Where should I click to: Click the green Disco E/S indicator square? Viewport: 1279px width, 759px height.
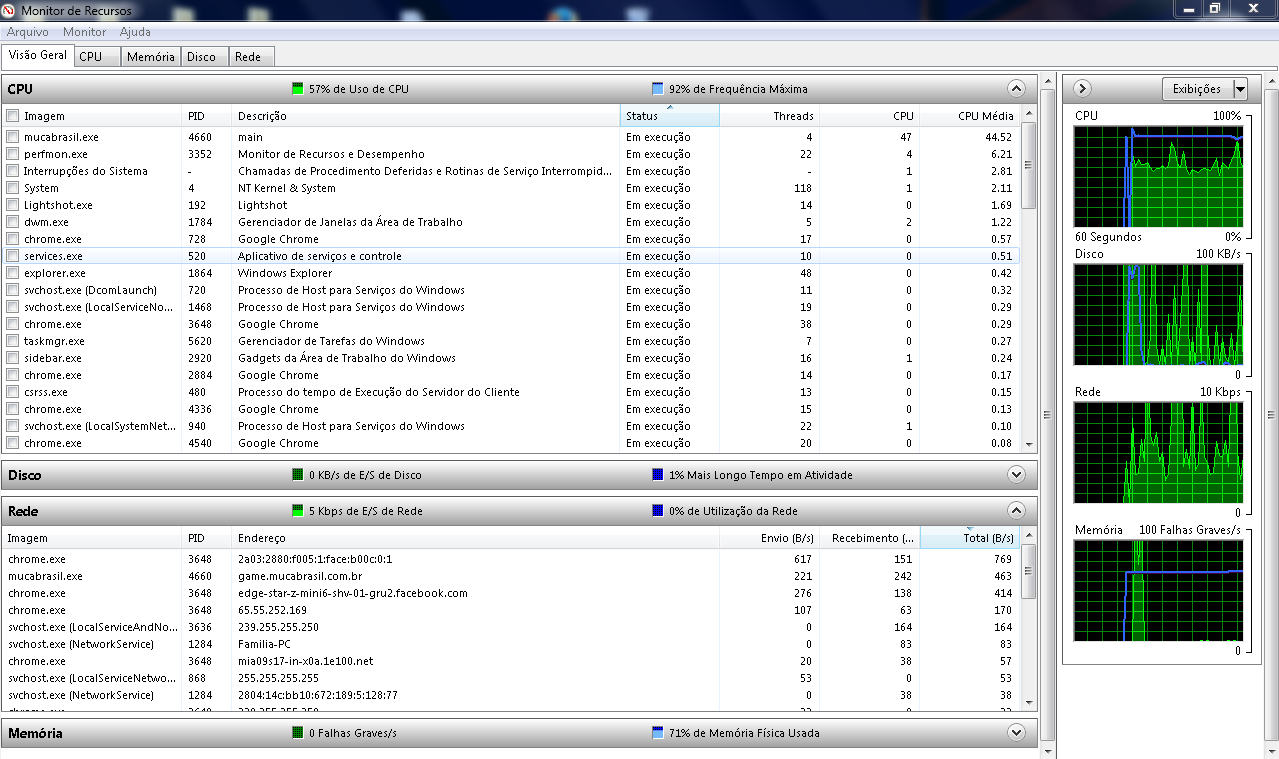click(297, 475)
